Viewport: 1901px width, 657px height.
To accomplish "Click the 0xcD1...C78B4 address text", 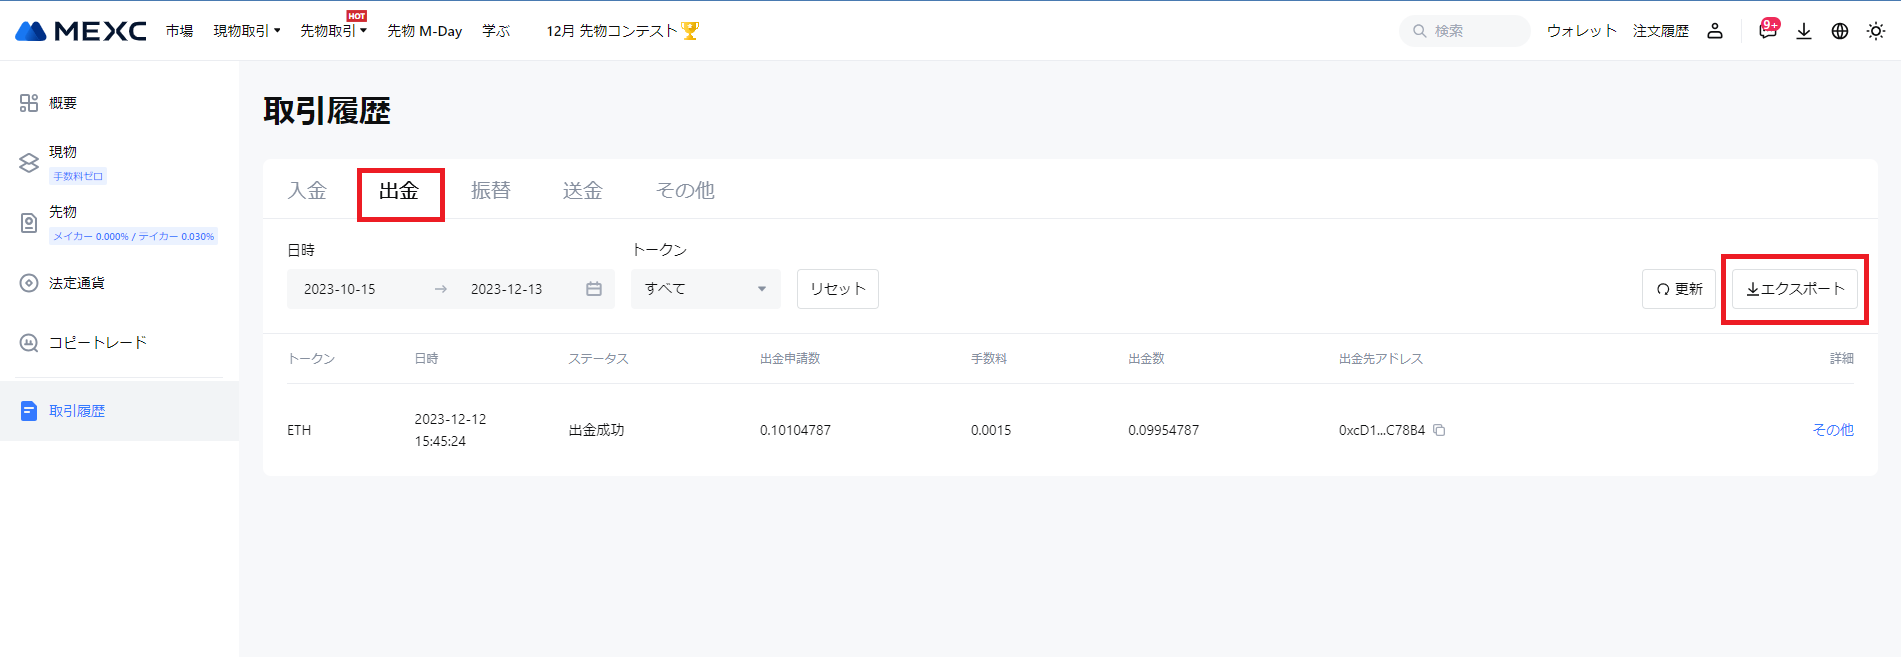I will point(1382,430).
